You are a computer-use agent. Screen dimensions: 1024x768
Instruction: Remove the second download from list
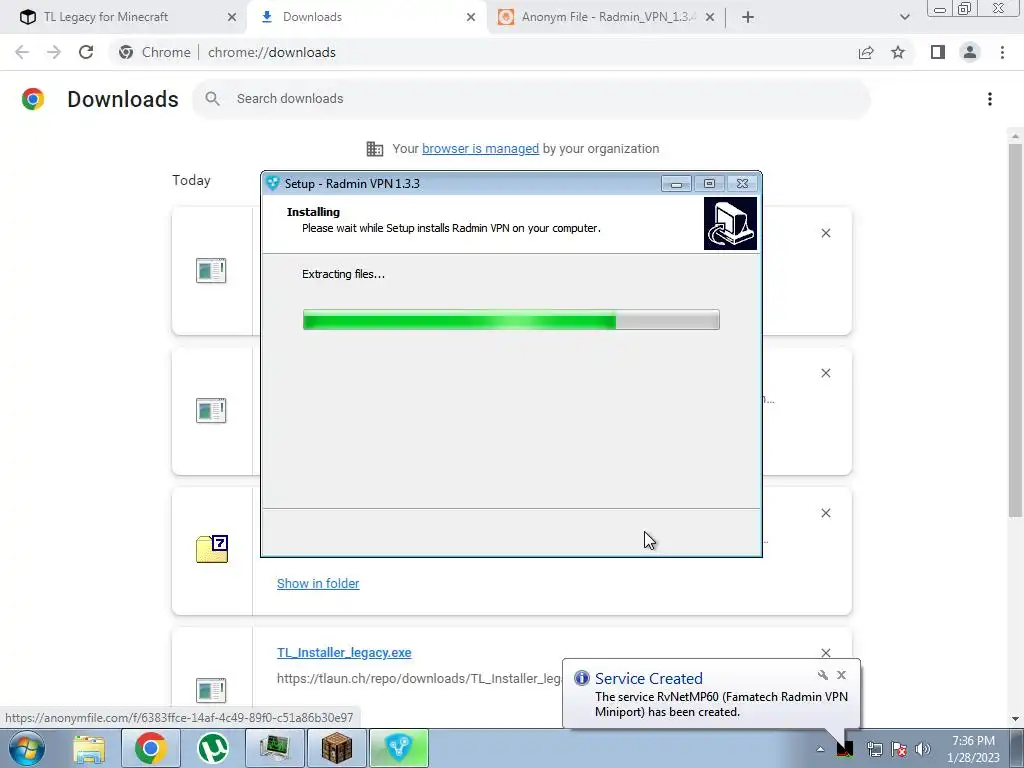pos(825,373)
